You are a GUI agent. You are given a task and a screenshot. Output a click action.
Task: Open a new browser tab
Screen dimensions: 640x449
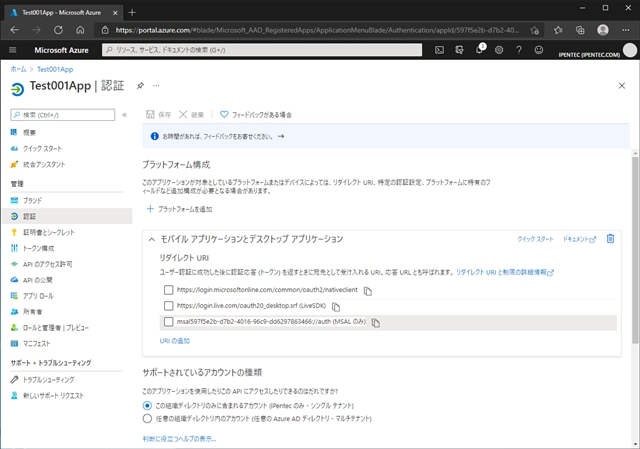(132, 13)
